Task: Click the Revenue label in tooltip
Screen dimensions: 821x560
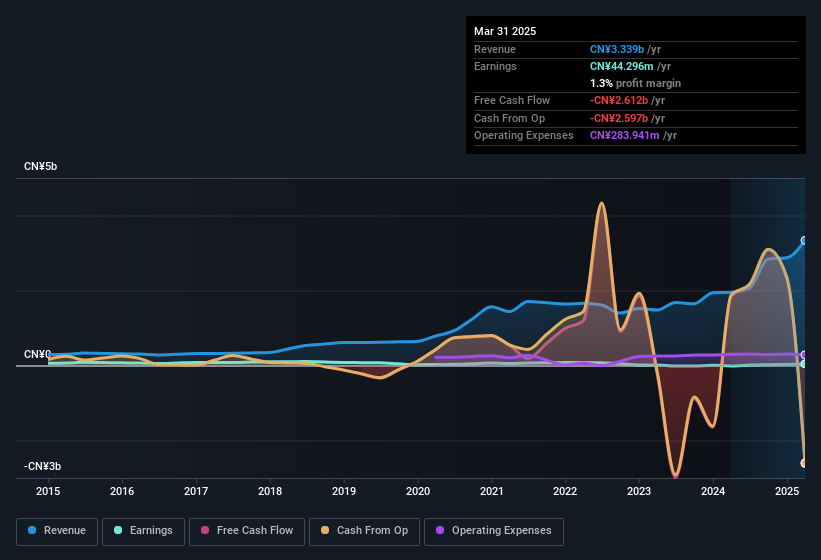Action: tap(495, 49)
